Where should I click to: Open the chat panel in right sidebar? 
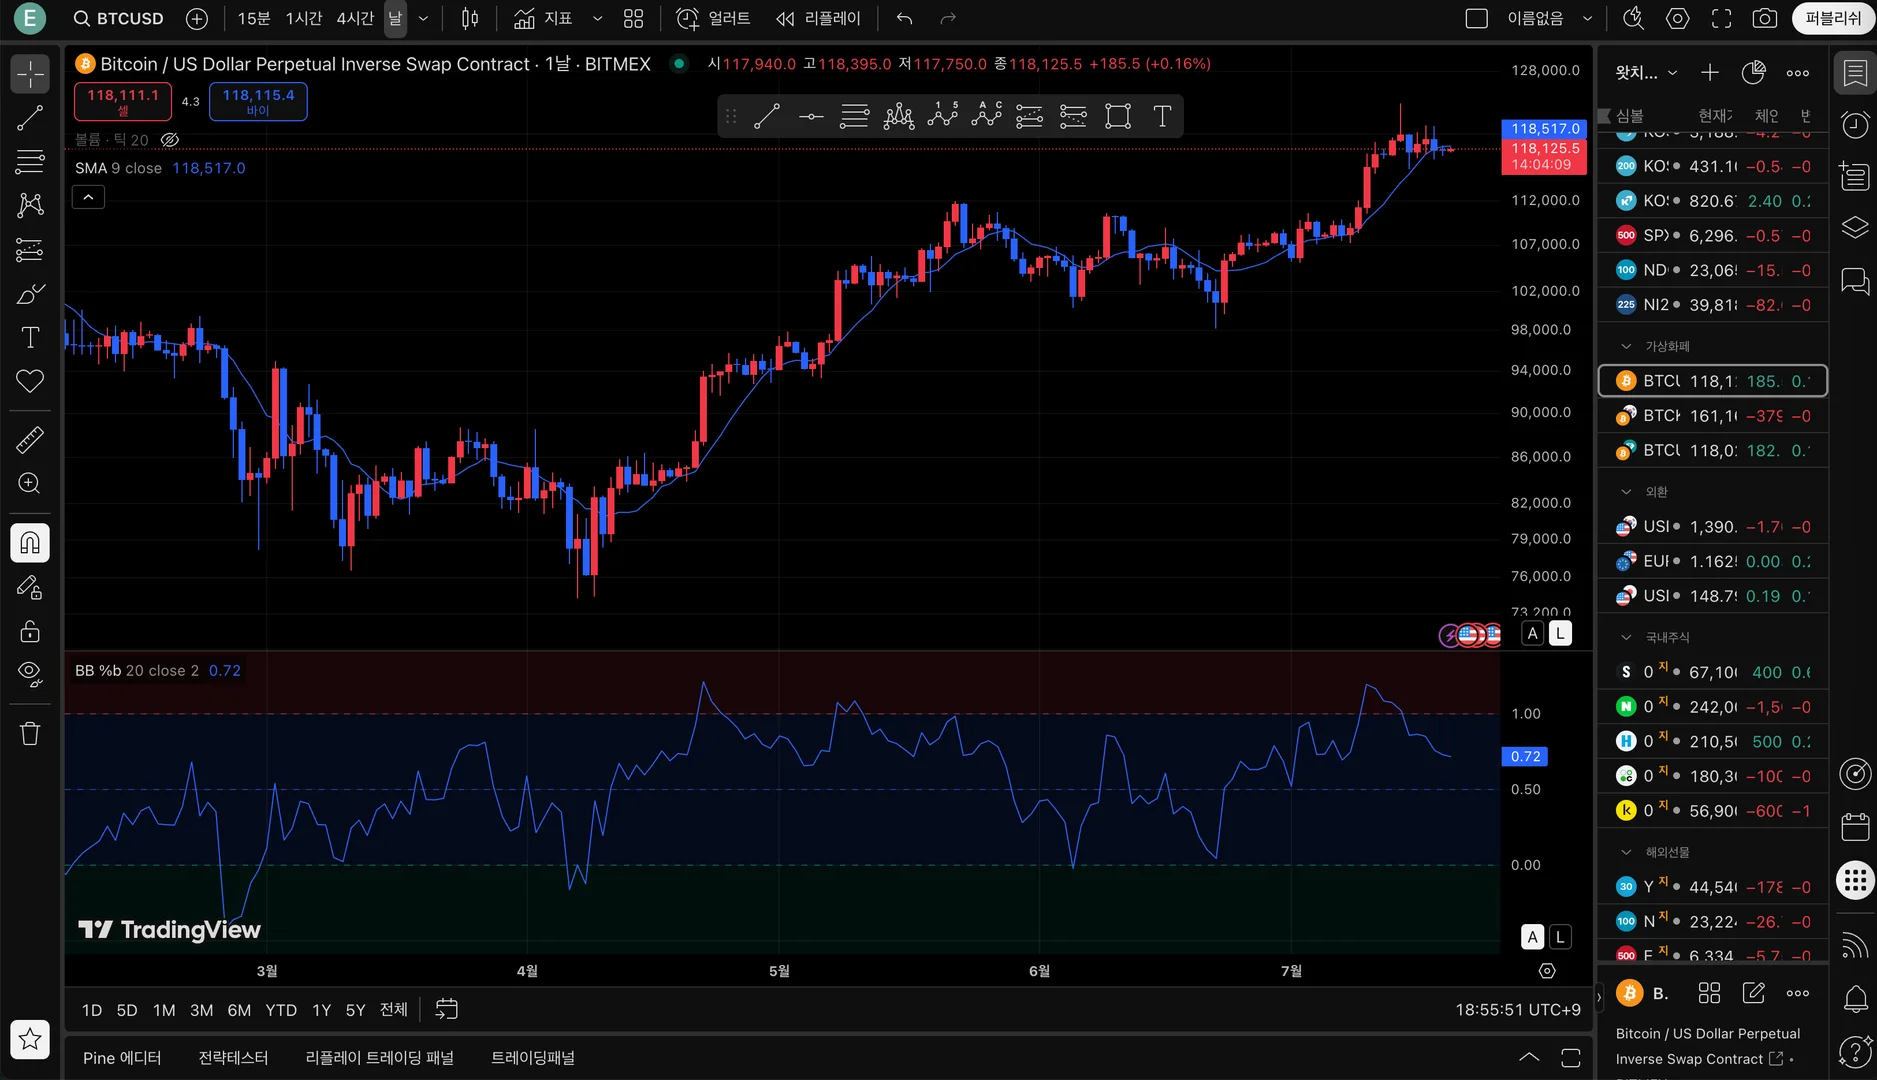(x=1855, y=281)
